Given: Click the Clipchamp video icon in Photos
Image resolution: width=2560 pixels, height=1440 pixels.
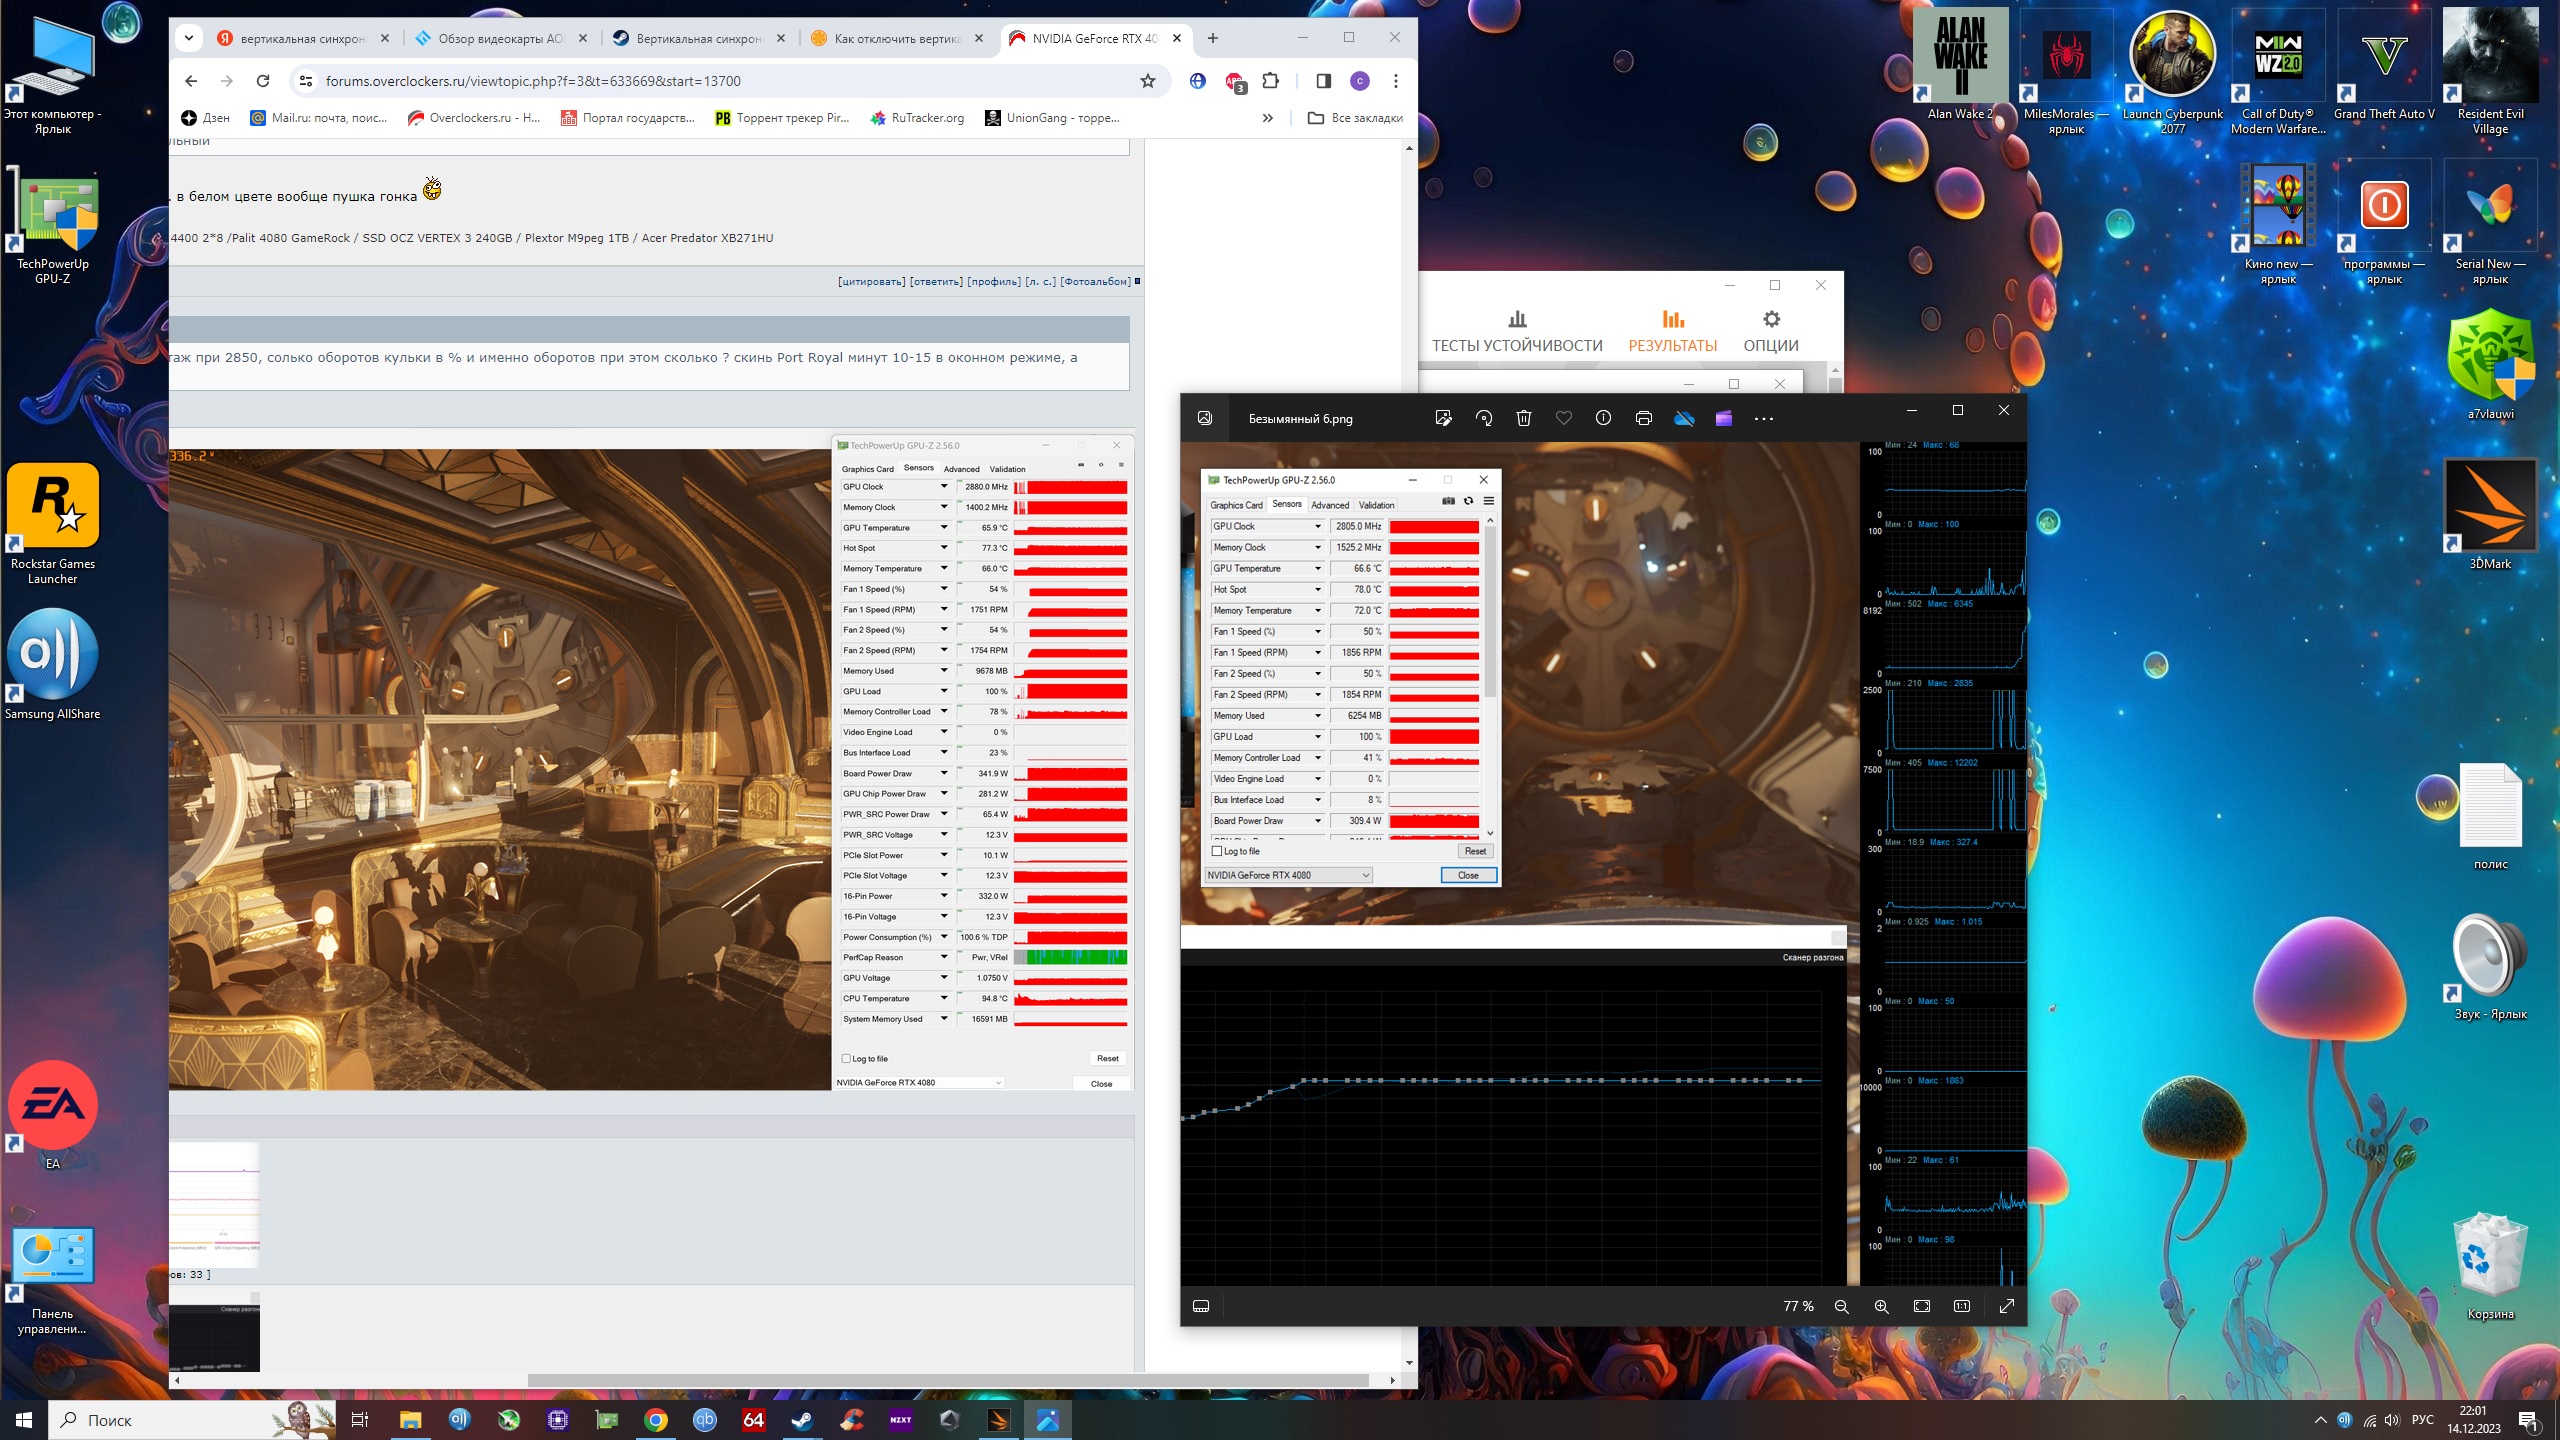Looking at the screenshot, I should tap(1724, 419).
